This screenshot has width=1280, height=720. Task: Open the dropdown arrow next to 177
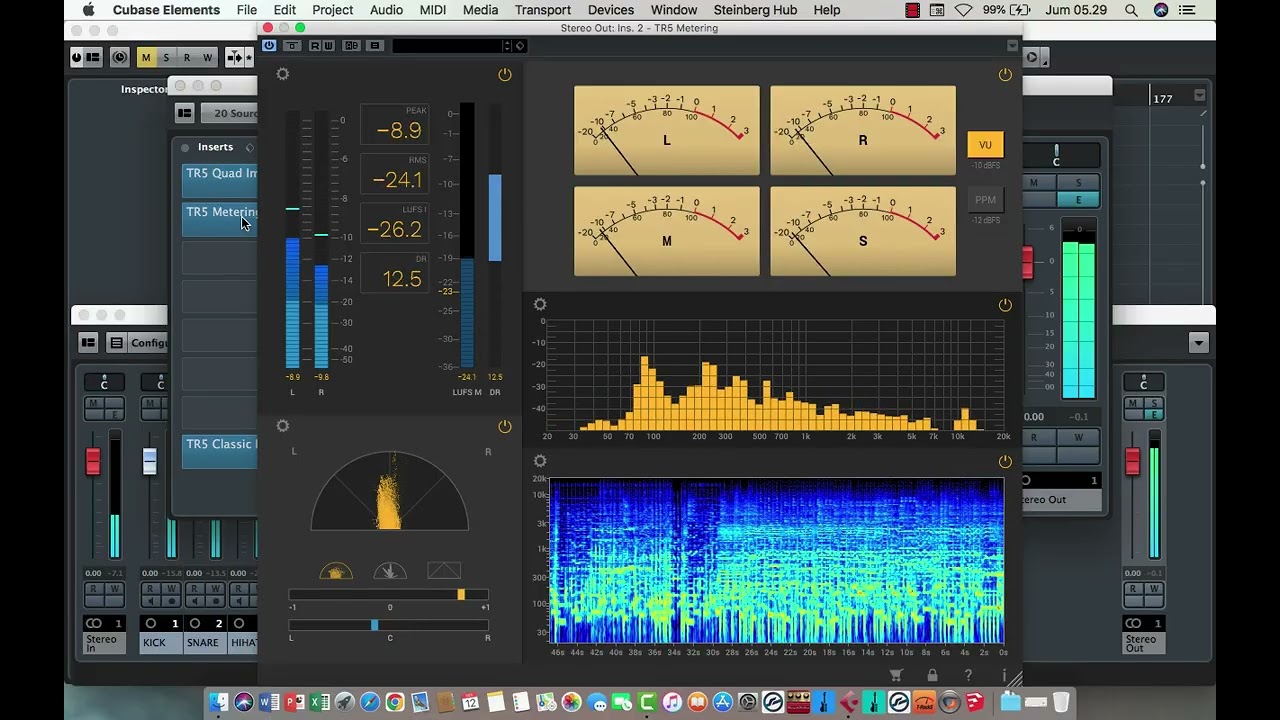click(1199, 96)
